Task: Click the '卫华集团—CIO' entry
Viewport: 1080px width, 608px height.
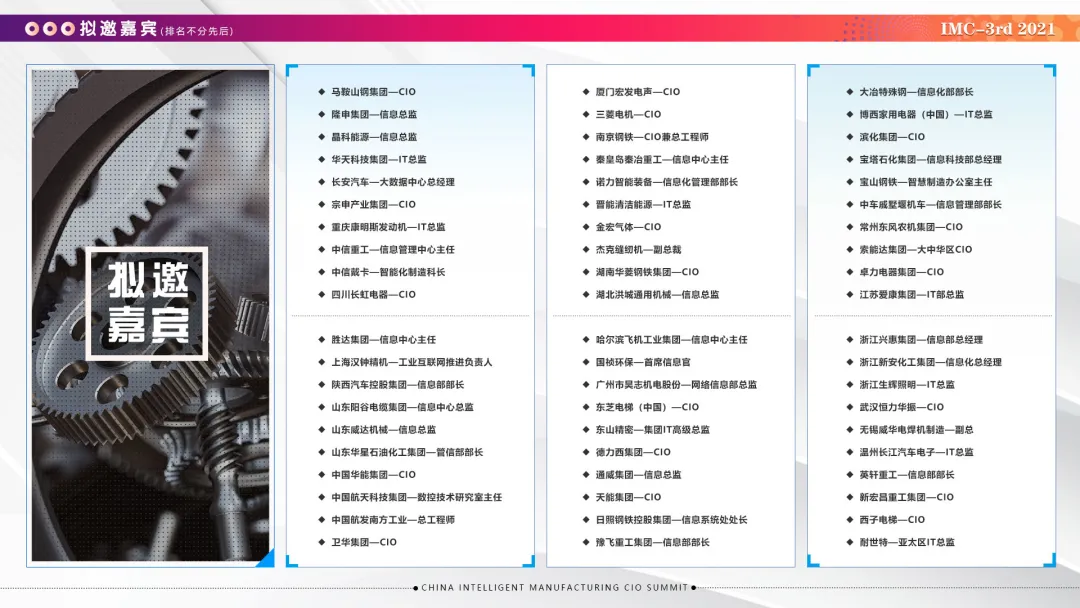Action: pyautogui.click(x=364, y=542)
